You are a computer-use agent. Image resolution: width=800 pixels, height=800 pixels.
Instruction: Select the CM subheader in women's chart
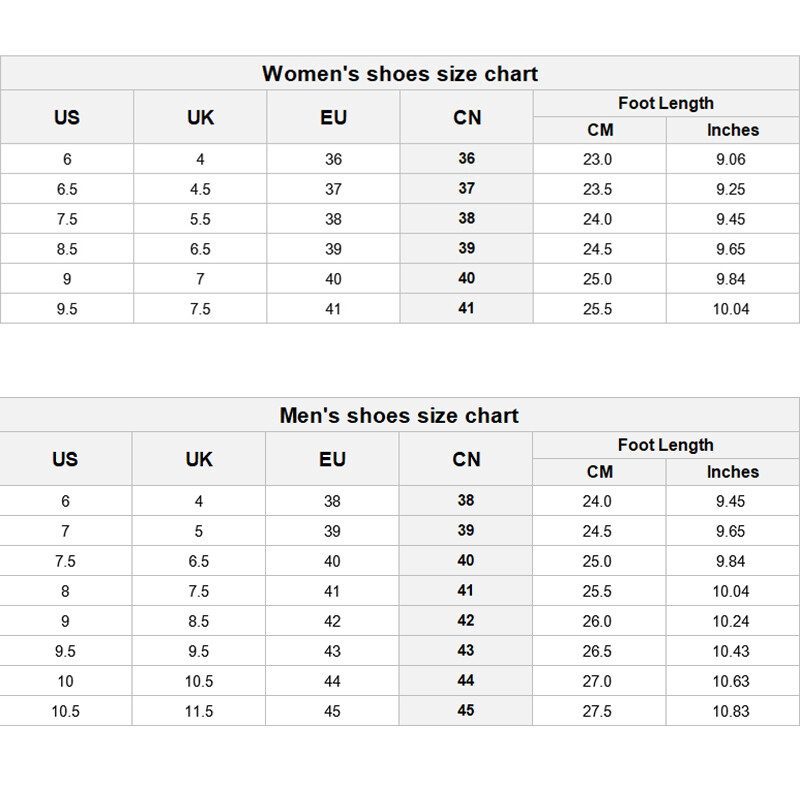coord(600,130)
